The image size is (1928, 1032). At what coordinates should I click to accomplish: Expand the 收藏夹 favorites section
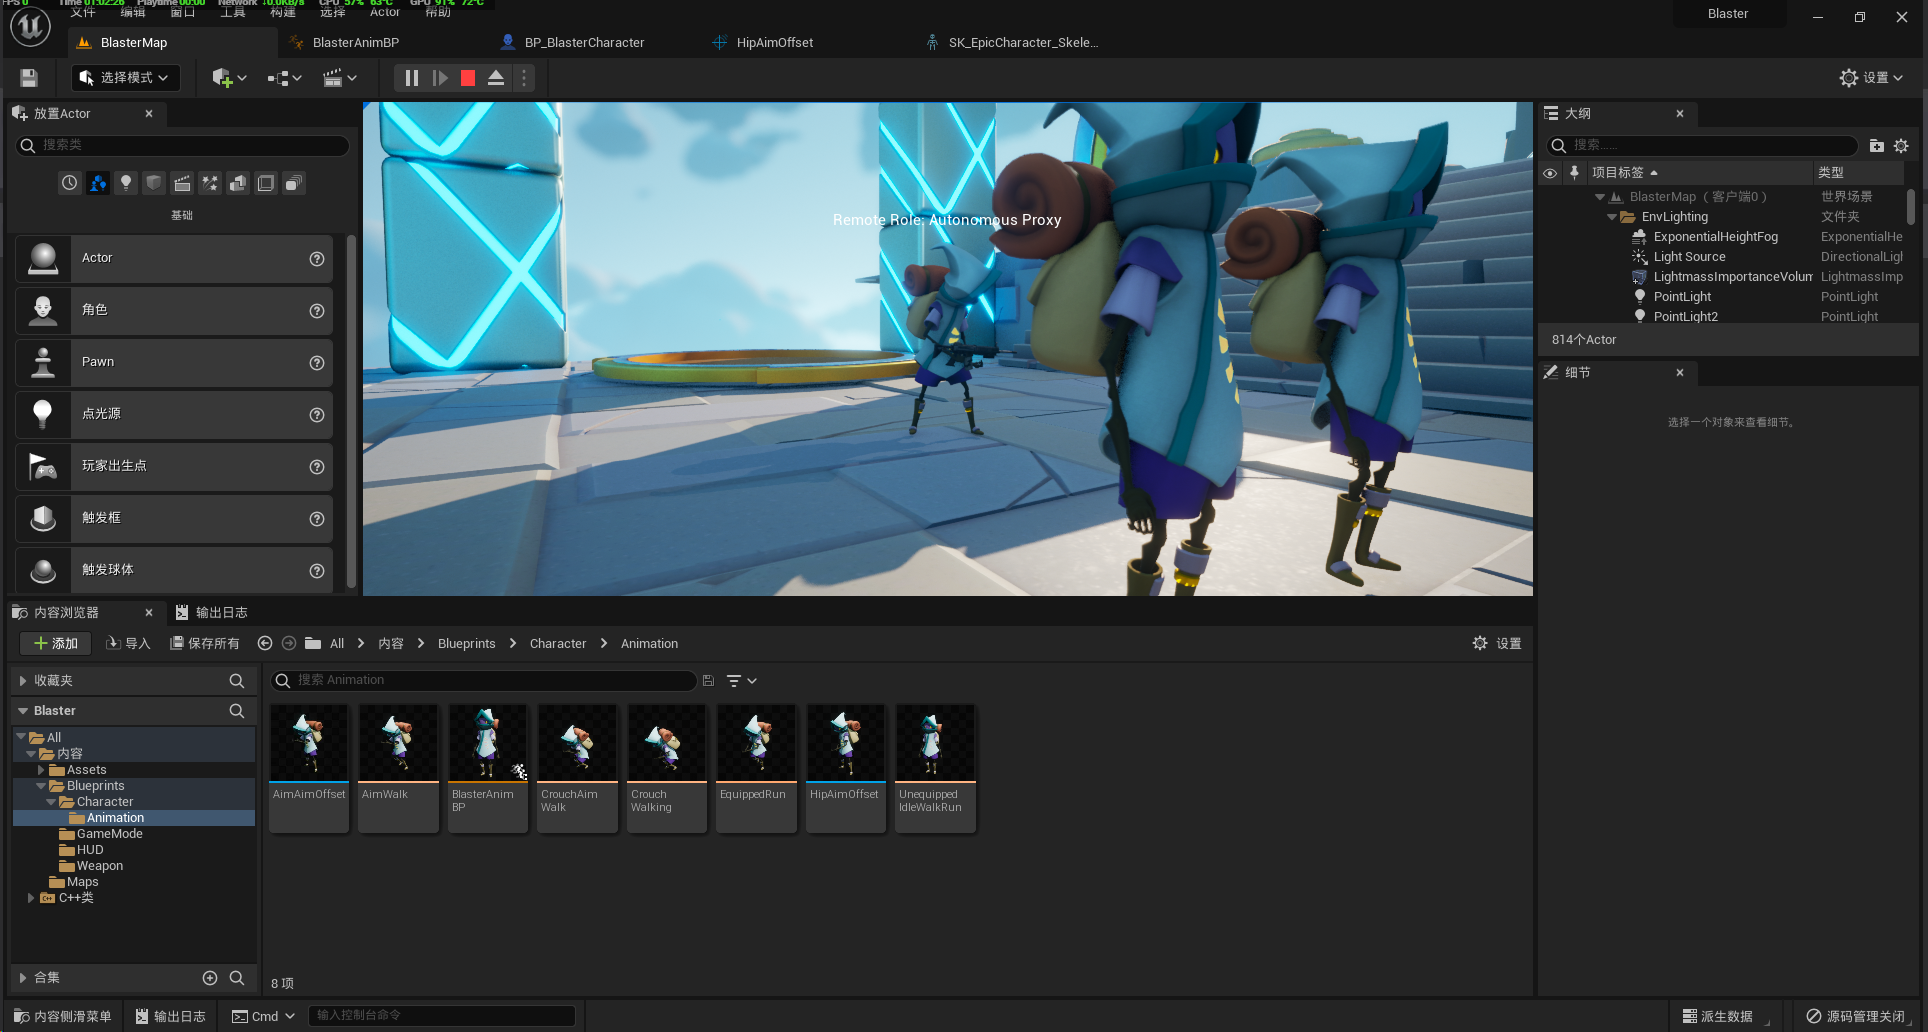23,681
